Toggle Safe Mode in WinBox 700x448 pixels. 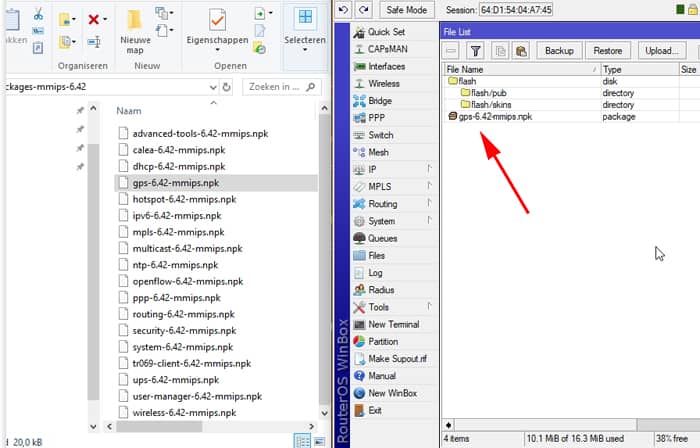[x=406, y=9]
